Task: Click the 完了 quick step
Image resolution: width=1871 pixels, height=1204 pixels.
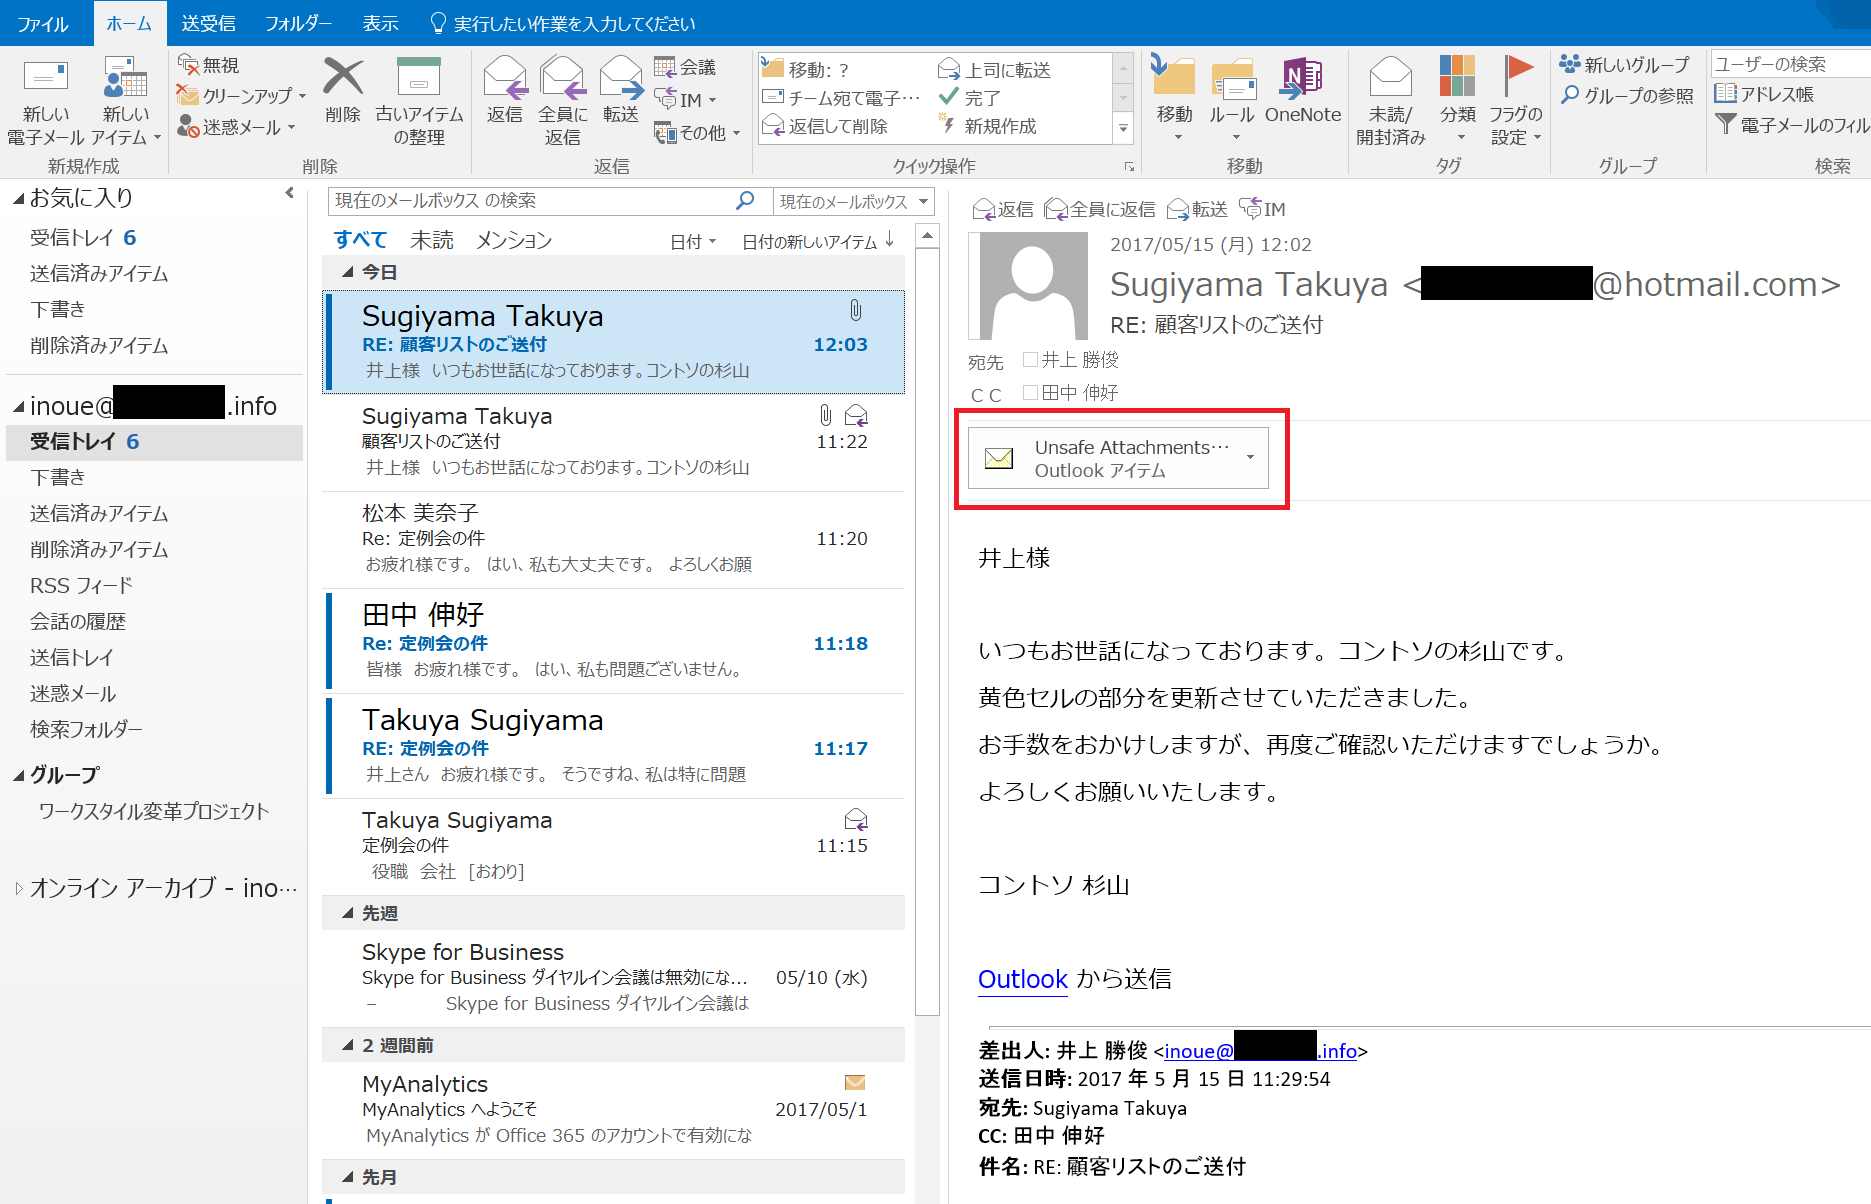Action: pyautogui.click(x=969, y=98)
